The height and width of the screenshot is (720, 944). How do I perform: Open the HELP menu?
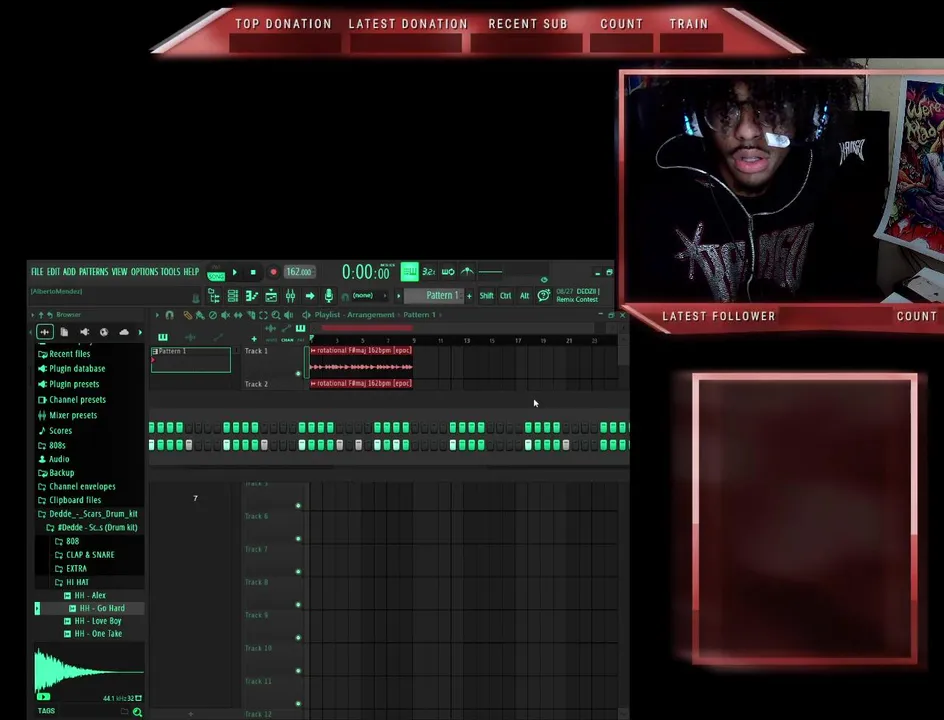coord(191,272)
